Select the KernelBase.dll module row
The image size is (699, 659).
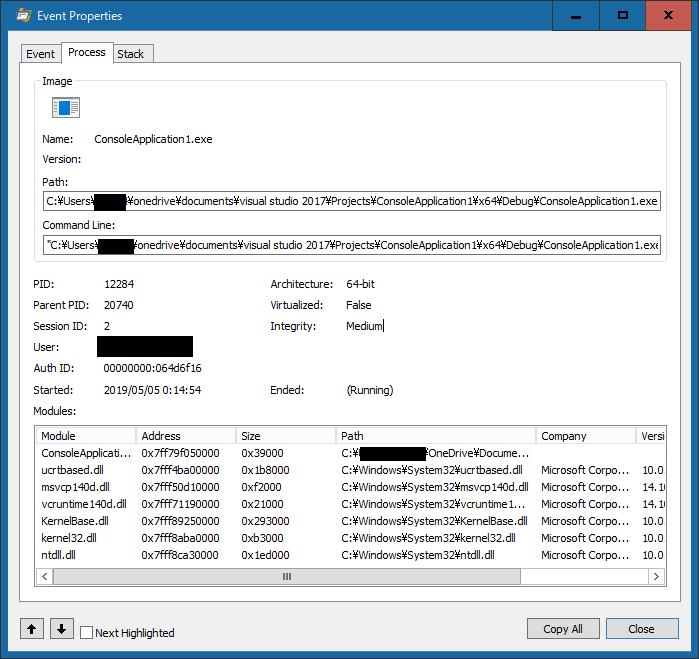click(350, 521)
